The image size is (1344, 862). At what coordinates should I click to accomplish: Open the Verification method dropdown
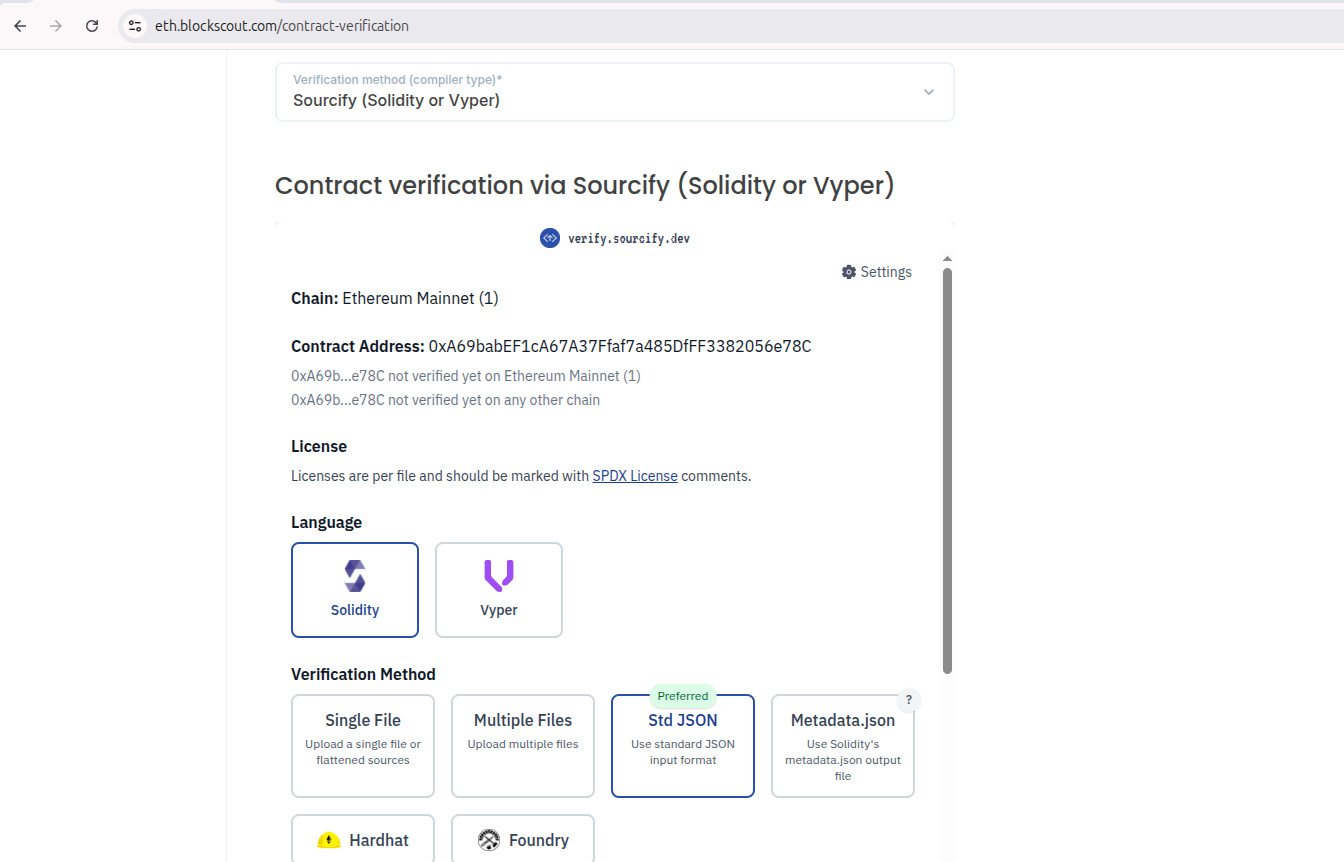[x=615, y=92]
